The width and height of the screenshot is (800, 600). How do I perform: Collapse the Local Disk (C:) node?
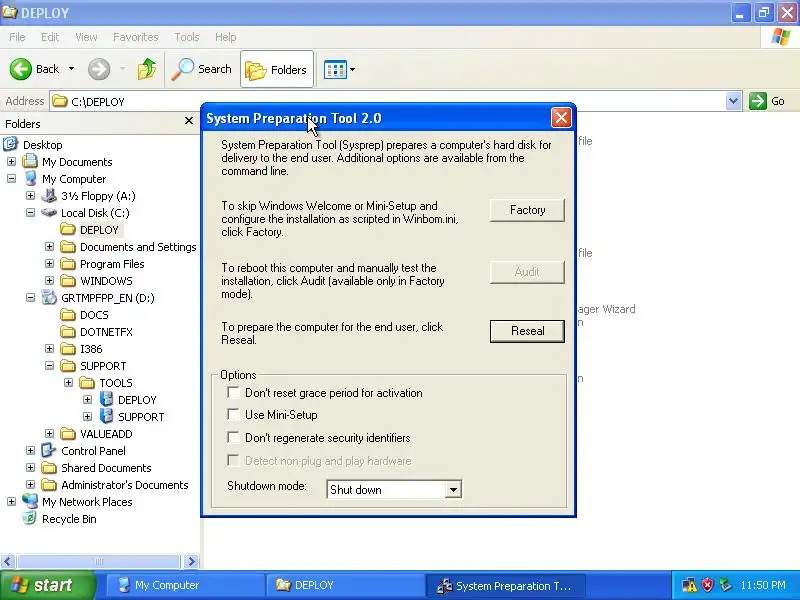(x=30, y=213)
